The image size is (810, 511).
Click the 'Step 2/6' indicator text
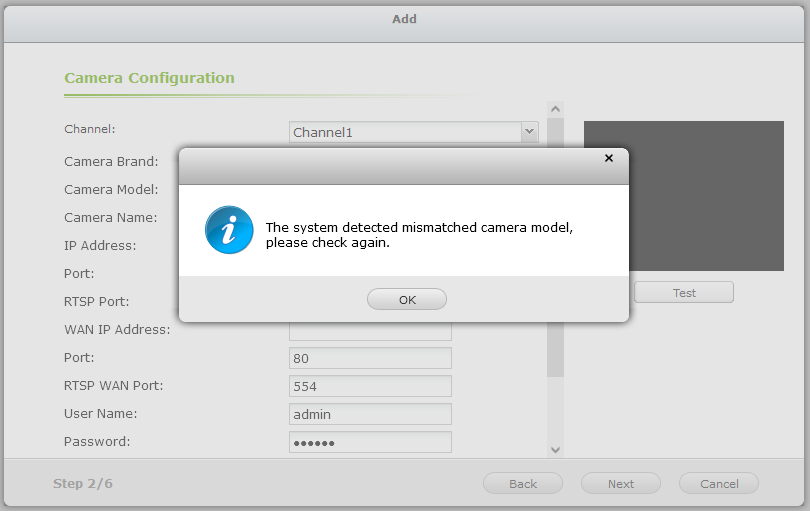pos(83,484)
